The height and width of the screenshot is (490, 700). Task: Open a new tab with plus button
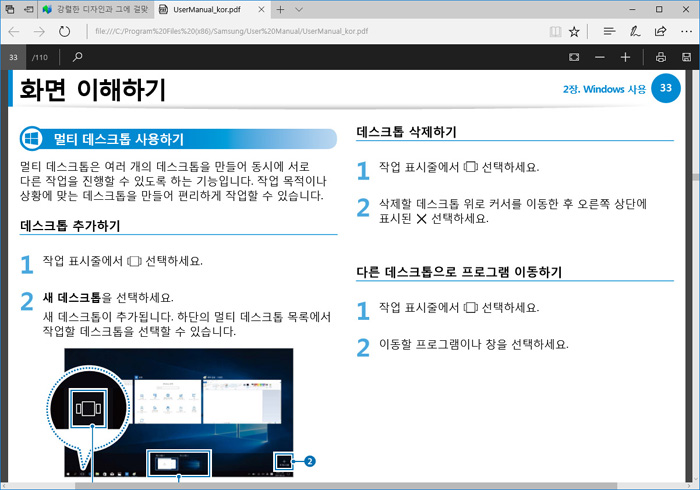point(281,9)
